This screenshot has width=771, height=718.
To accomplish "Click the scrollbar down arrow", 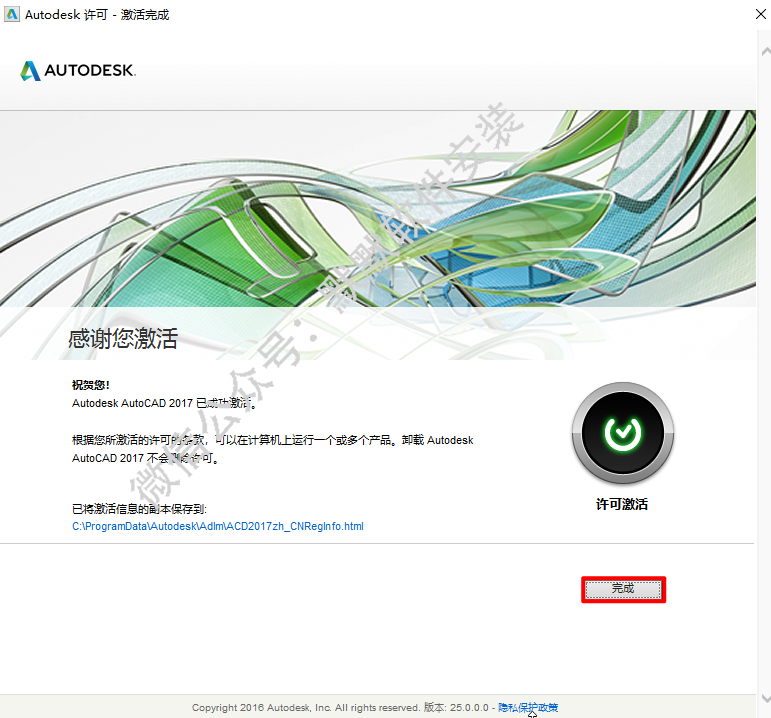I will coord(766,698).
